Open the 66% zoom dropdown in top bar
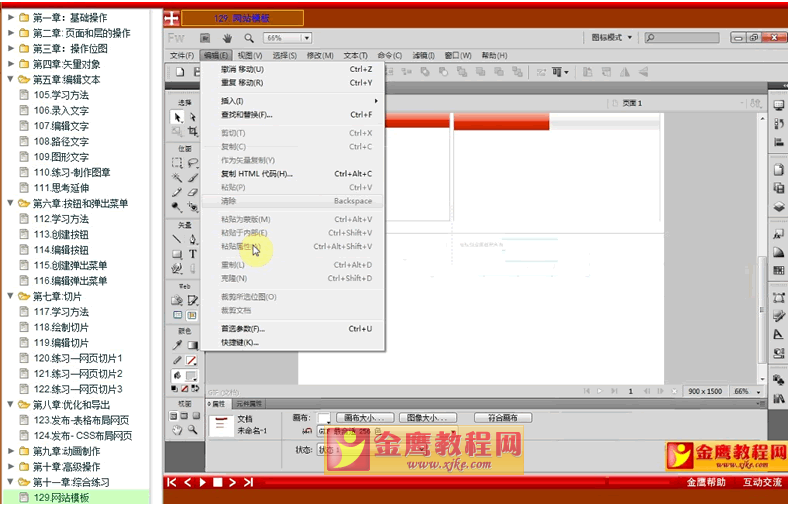788x507 pixels. pos(307,38)
